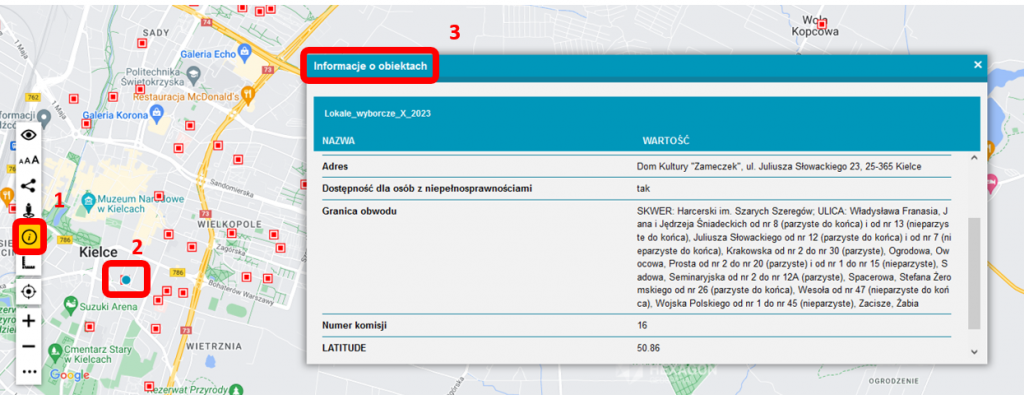Locate my position with the target icon

[x=28, y=291]
